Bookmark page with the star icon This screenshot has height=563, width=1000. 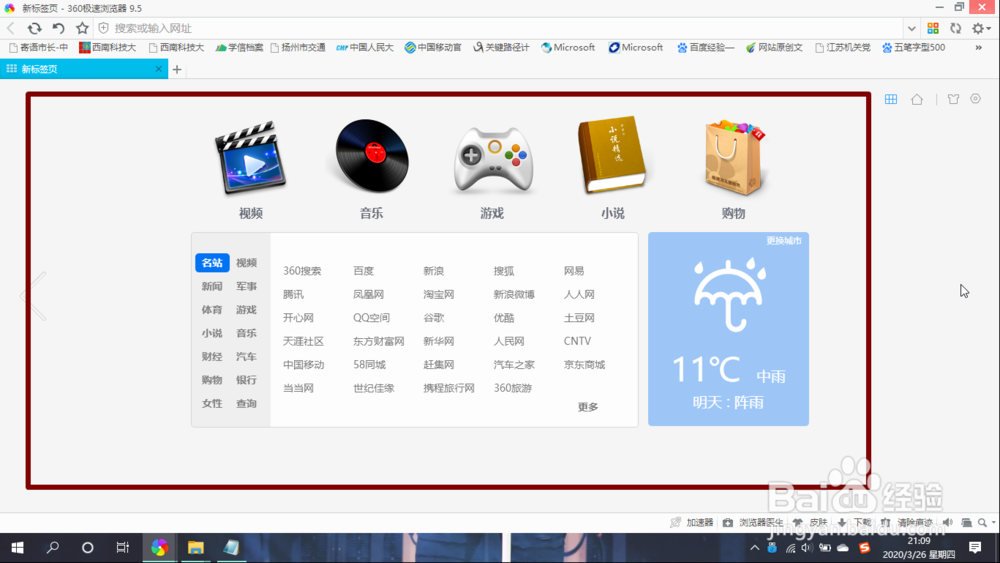coord(82,28)
